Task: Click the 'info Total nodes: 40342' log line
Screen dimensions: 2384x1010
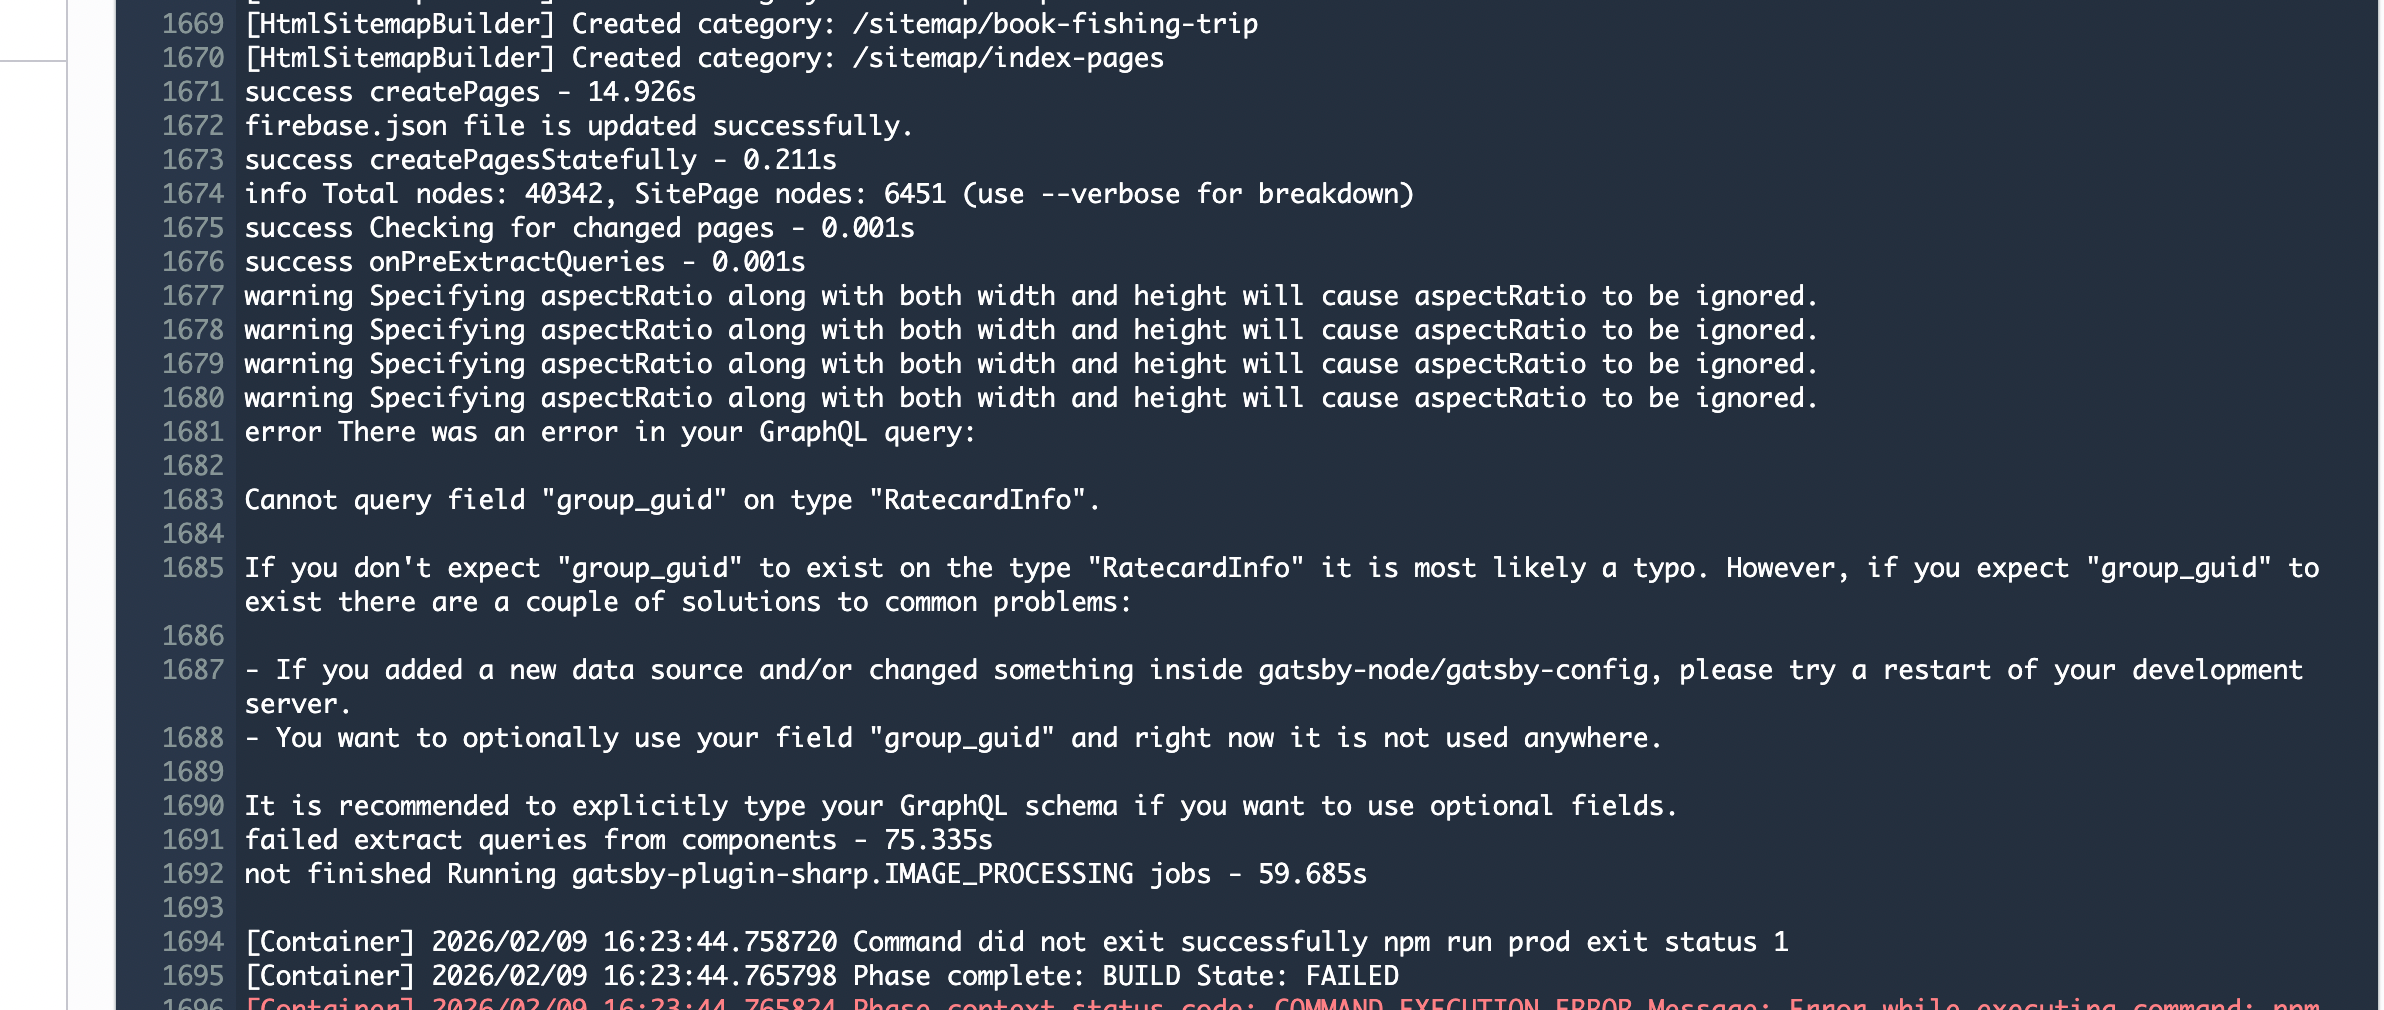Action: point(828,194)
